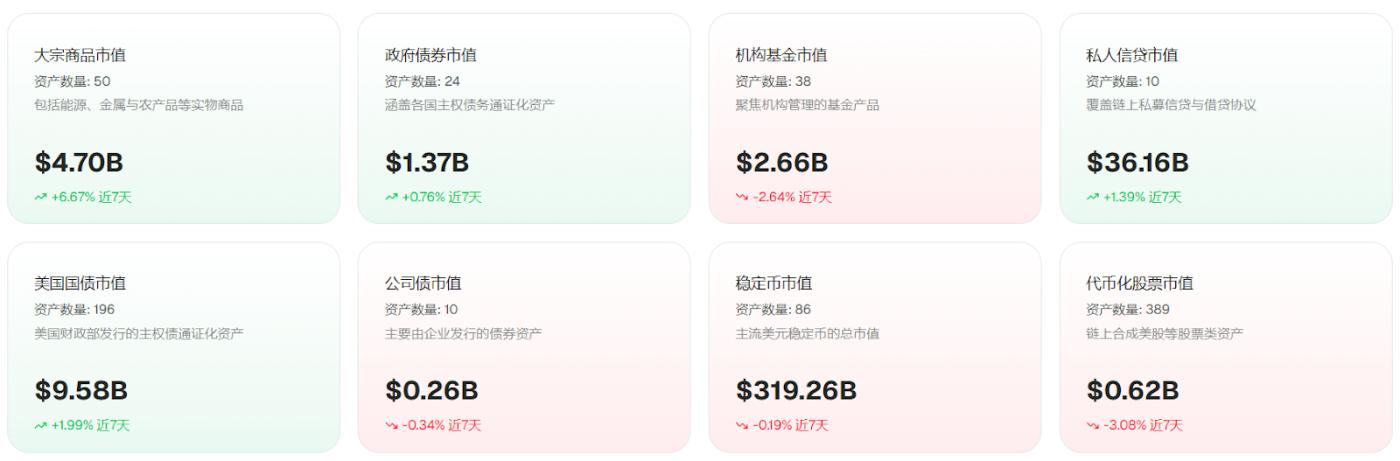Click the 私人信贷市值 heading
This screenshot has width=1400, height=461.
click(1132, 56)
